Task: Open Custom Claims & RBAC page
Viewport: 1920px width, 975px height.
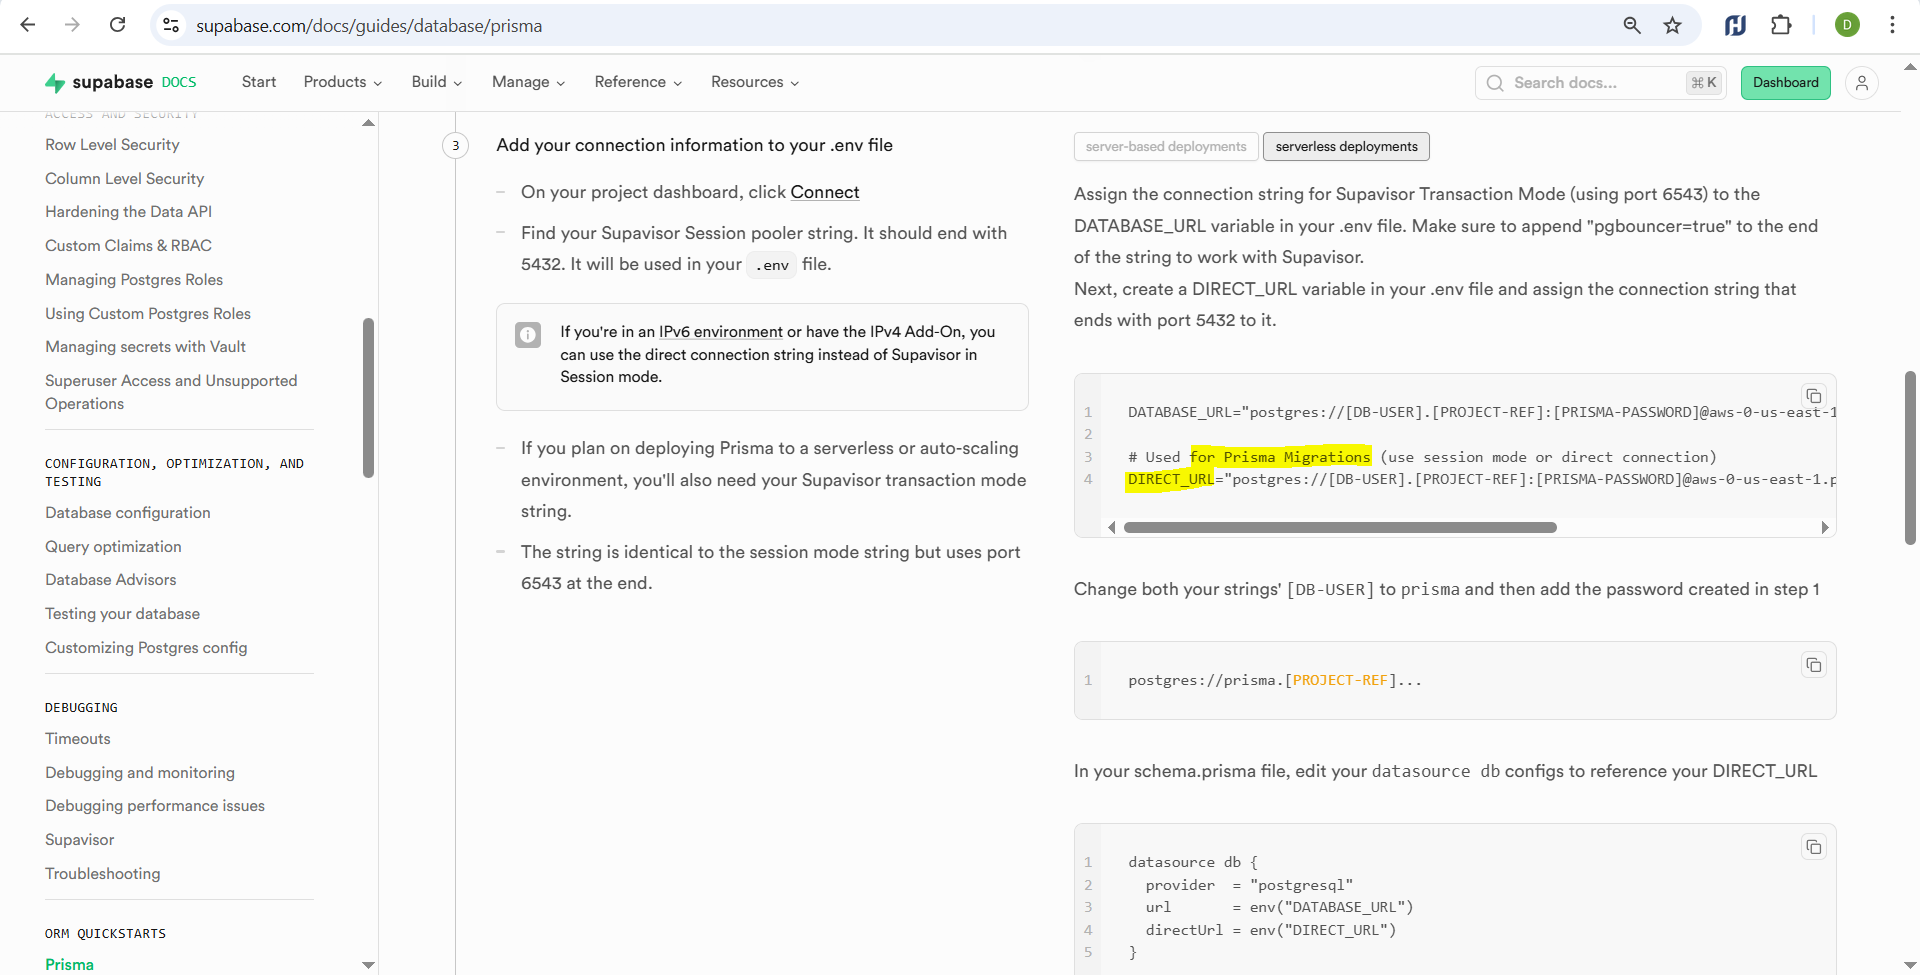Action: point(128,246)
